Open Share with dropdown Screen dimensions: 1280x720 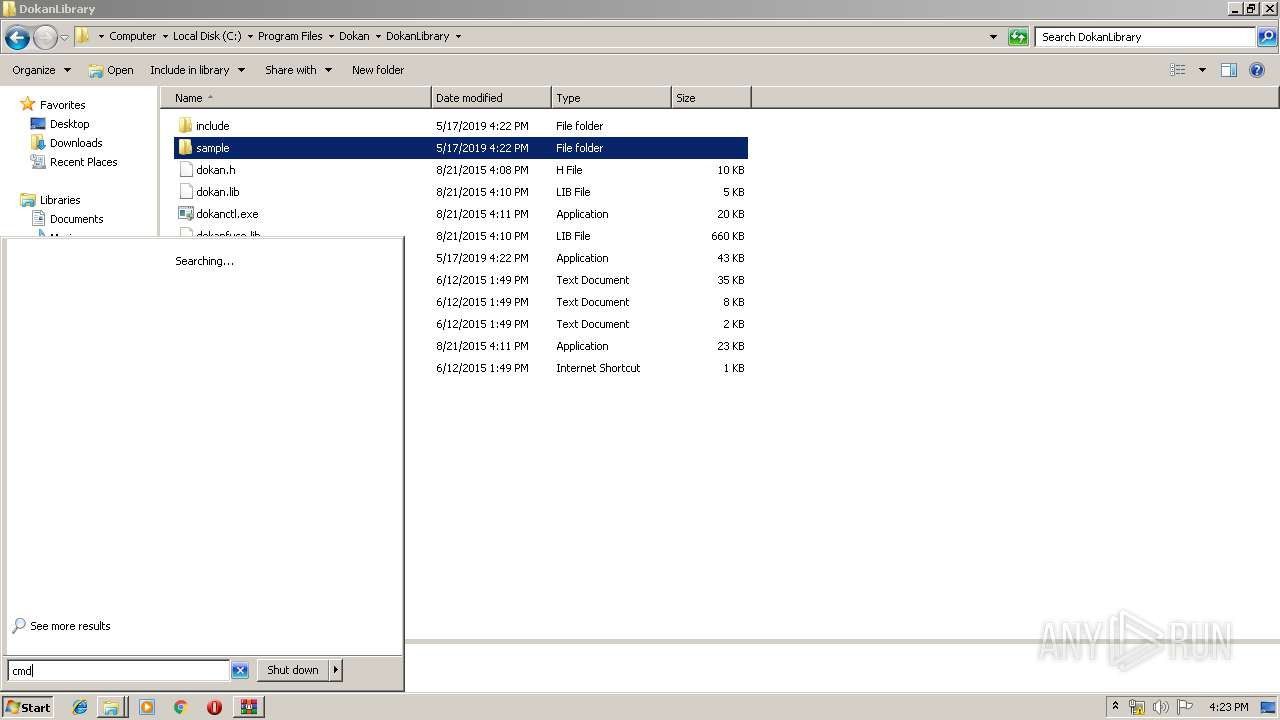tap(298, 70)
